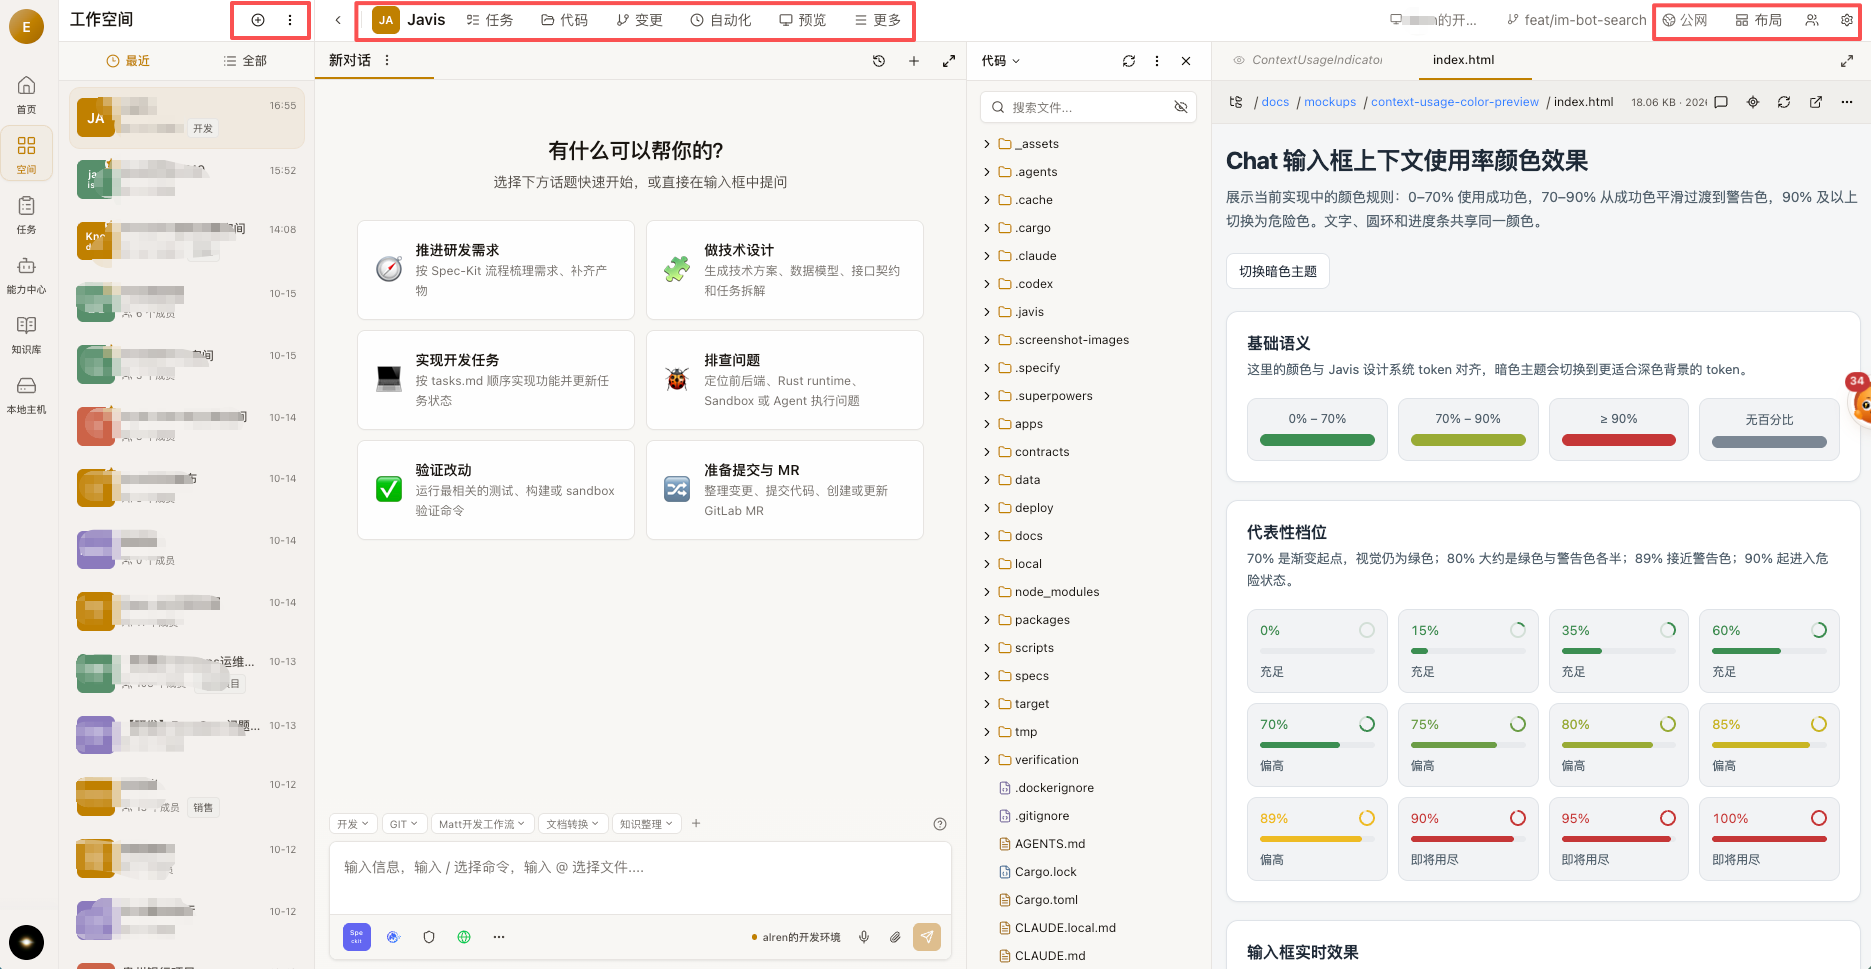
Task: Switch to the 自动化 tab
Action: [721, 20]
